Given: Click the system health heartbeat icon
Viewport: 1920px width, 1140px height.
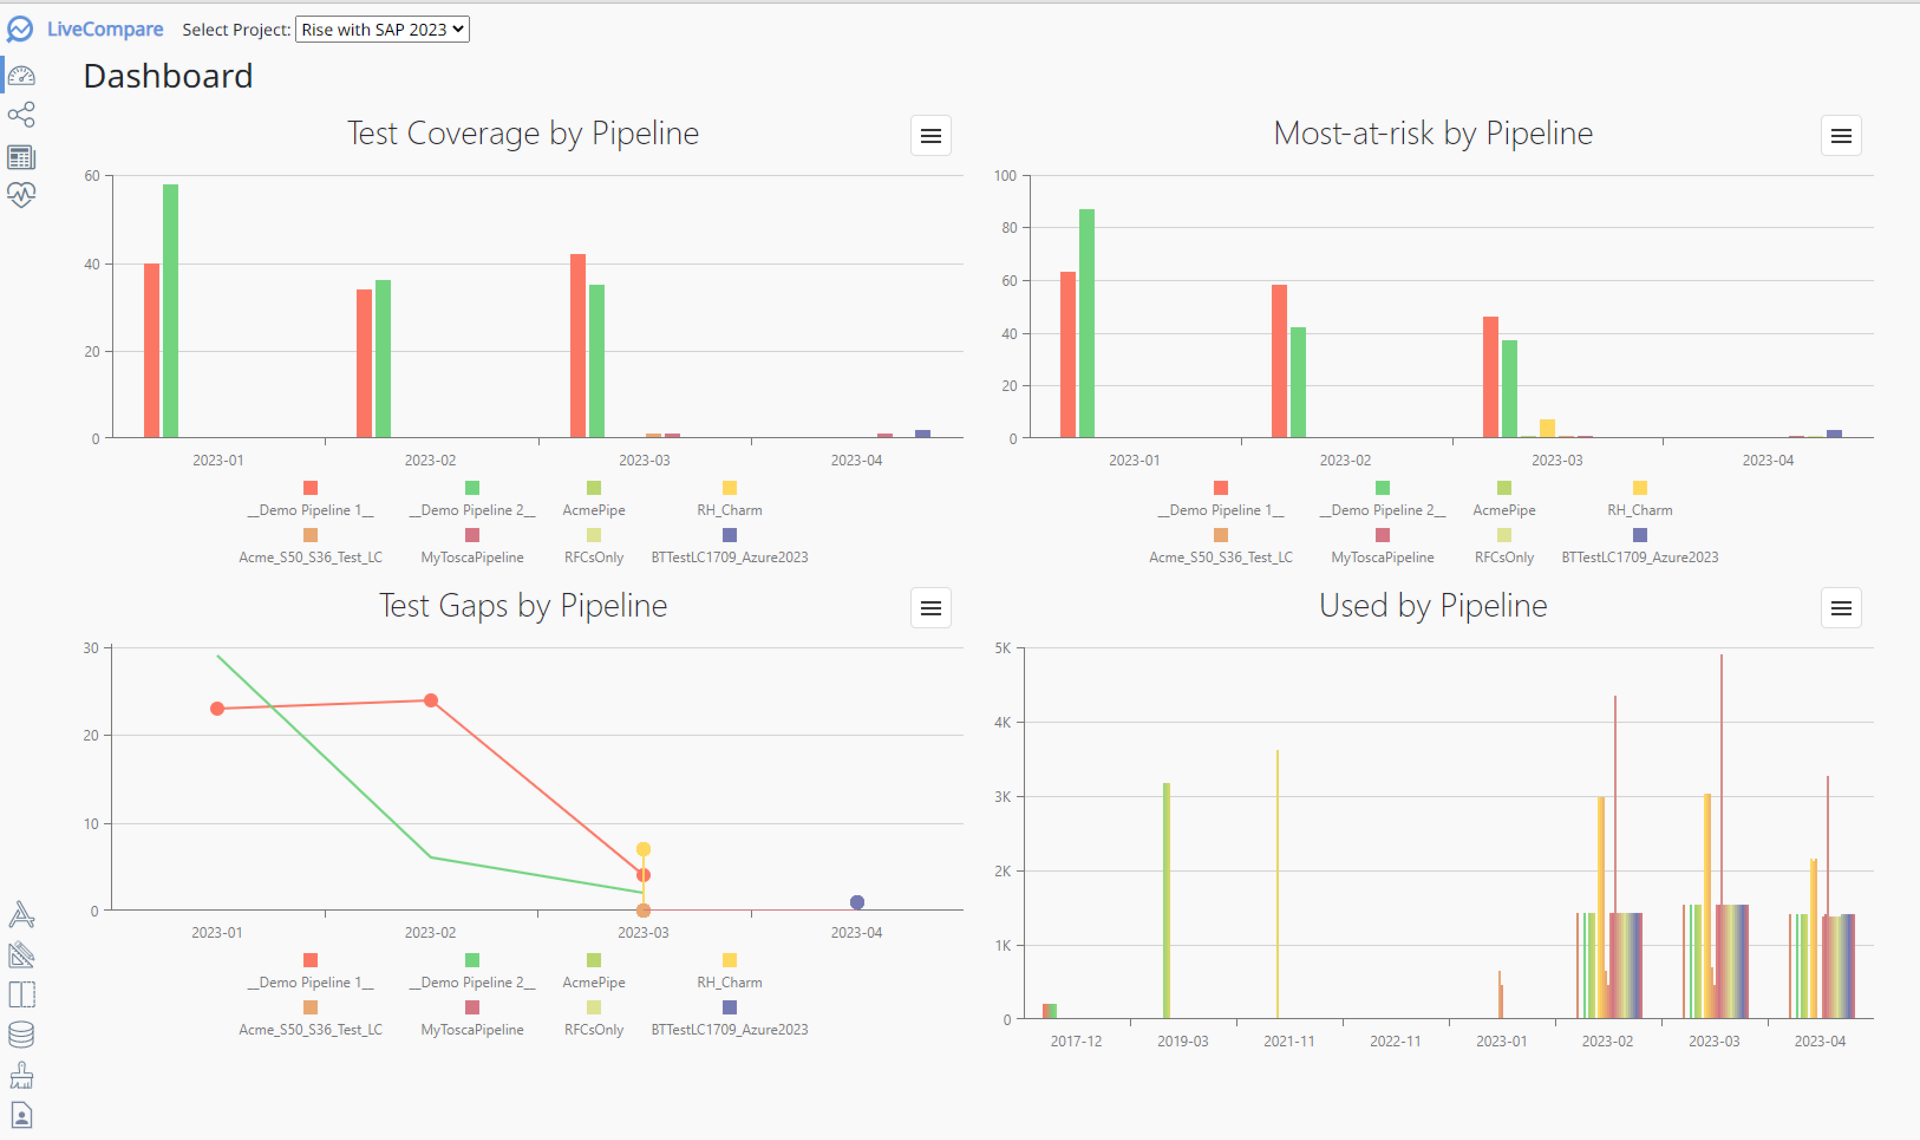Looking at the screenshot, I should 21,195.
